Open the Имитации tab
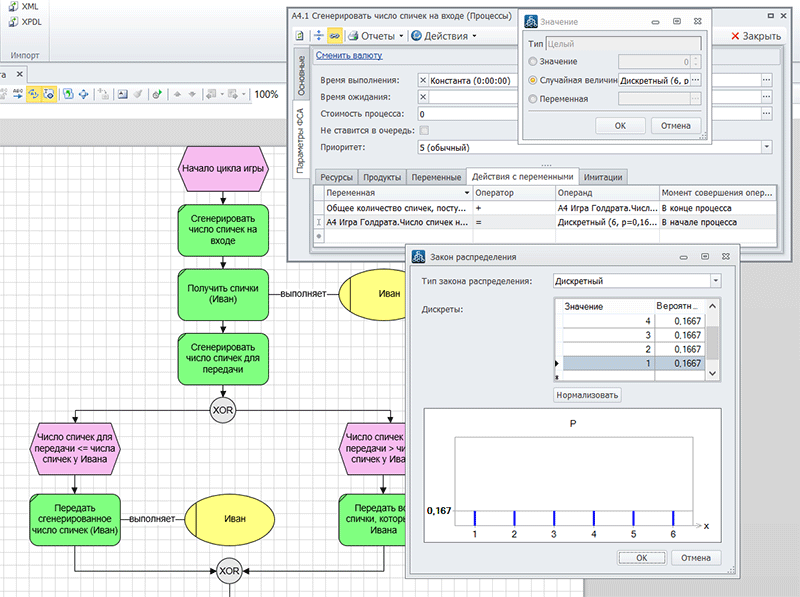The image size is (800, 597). (x=603, y=177)
